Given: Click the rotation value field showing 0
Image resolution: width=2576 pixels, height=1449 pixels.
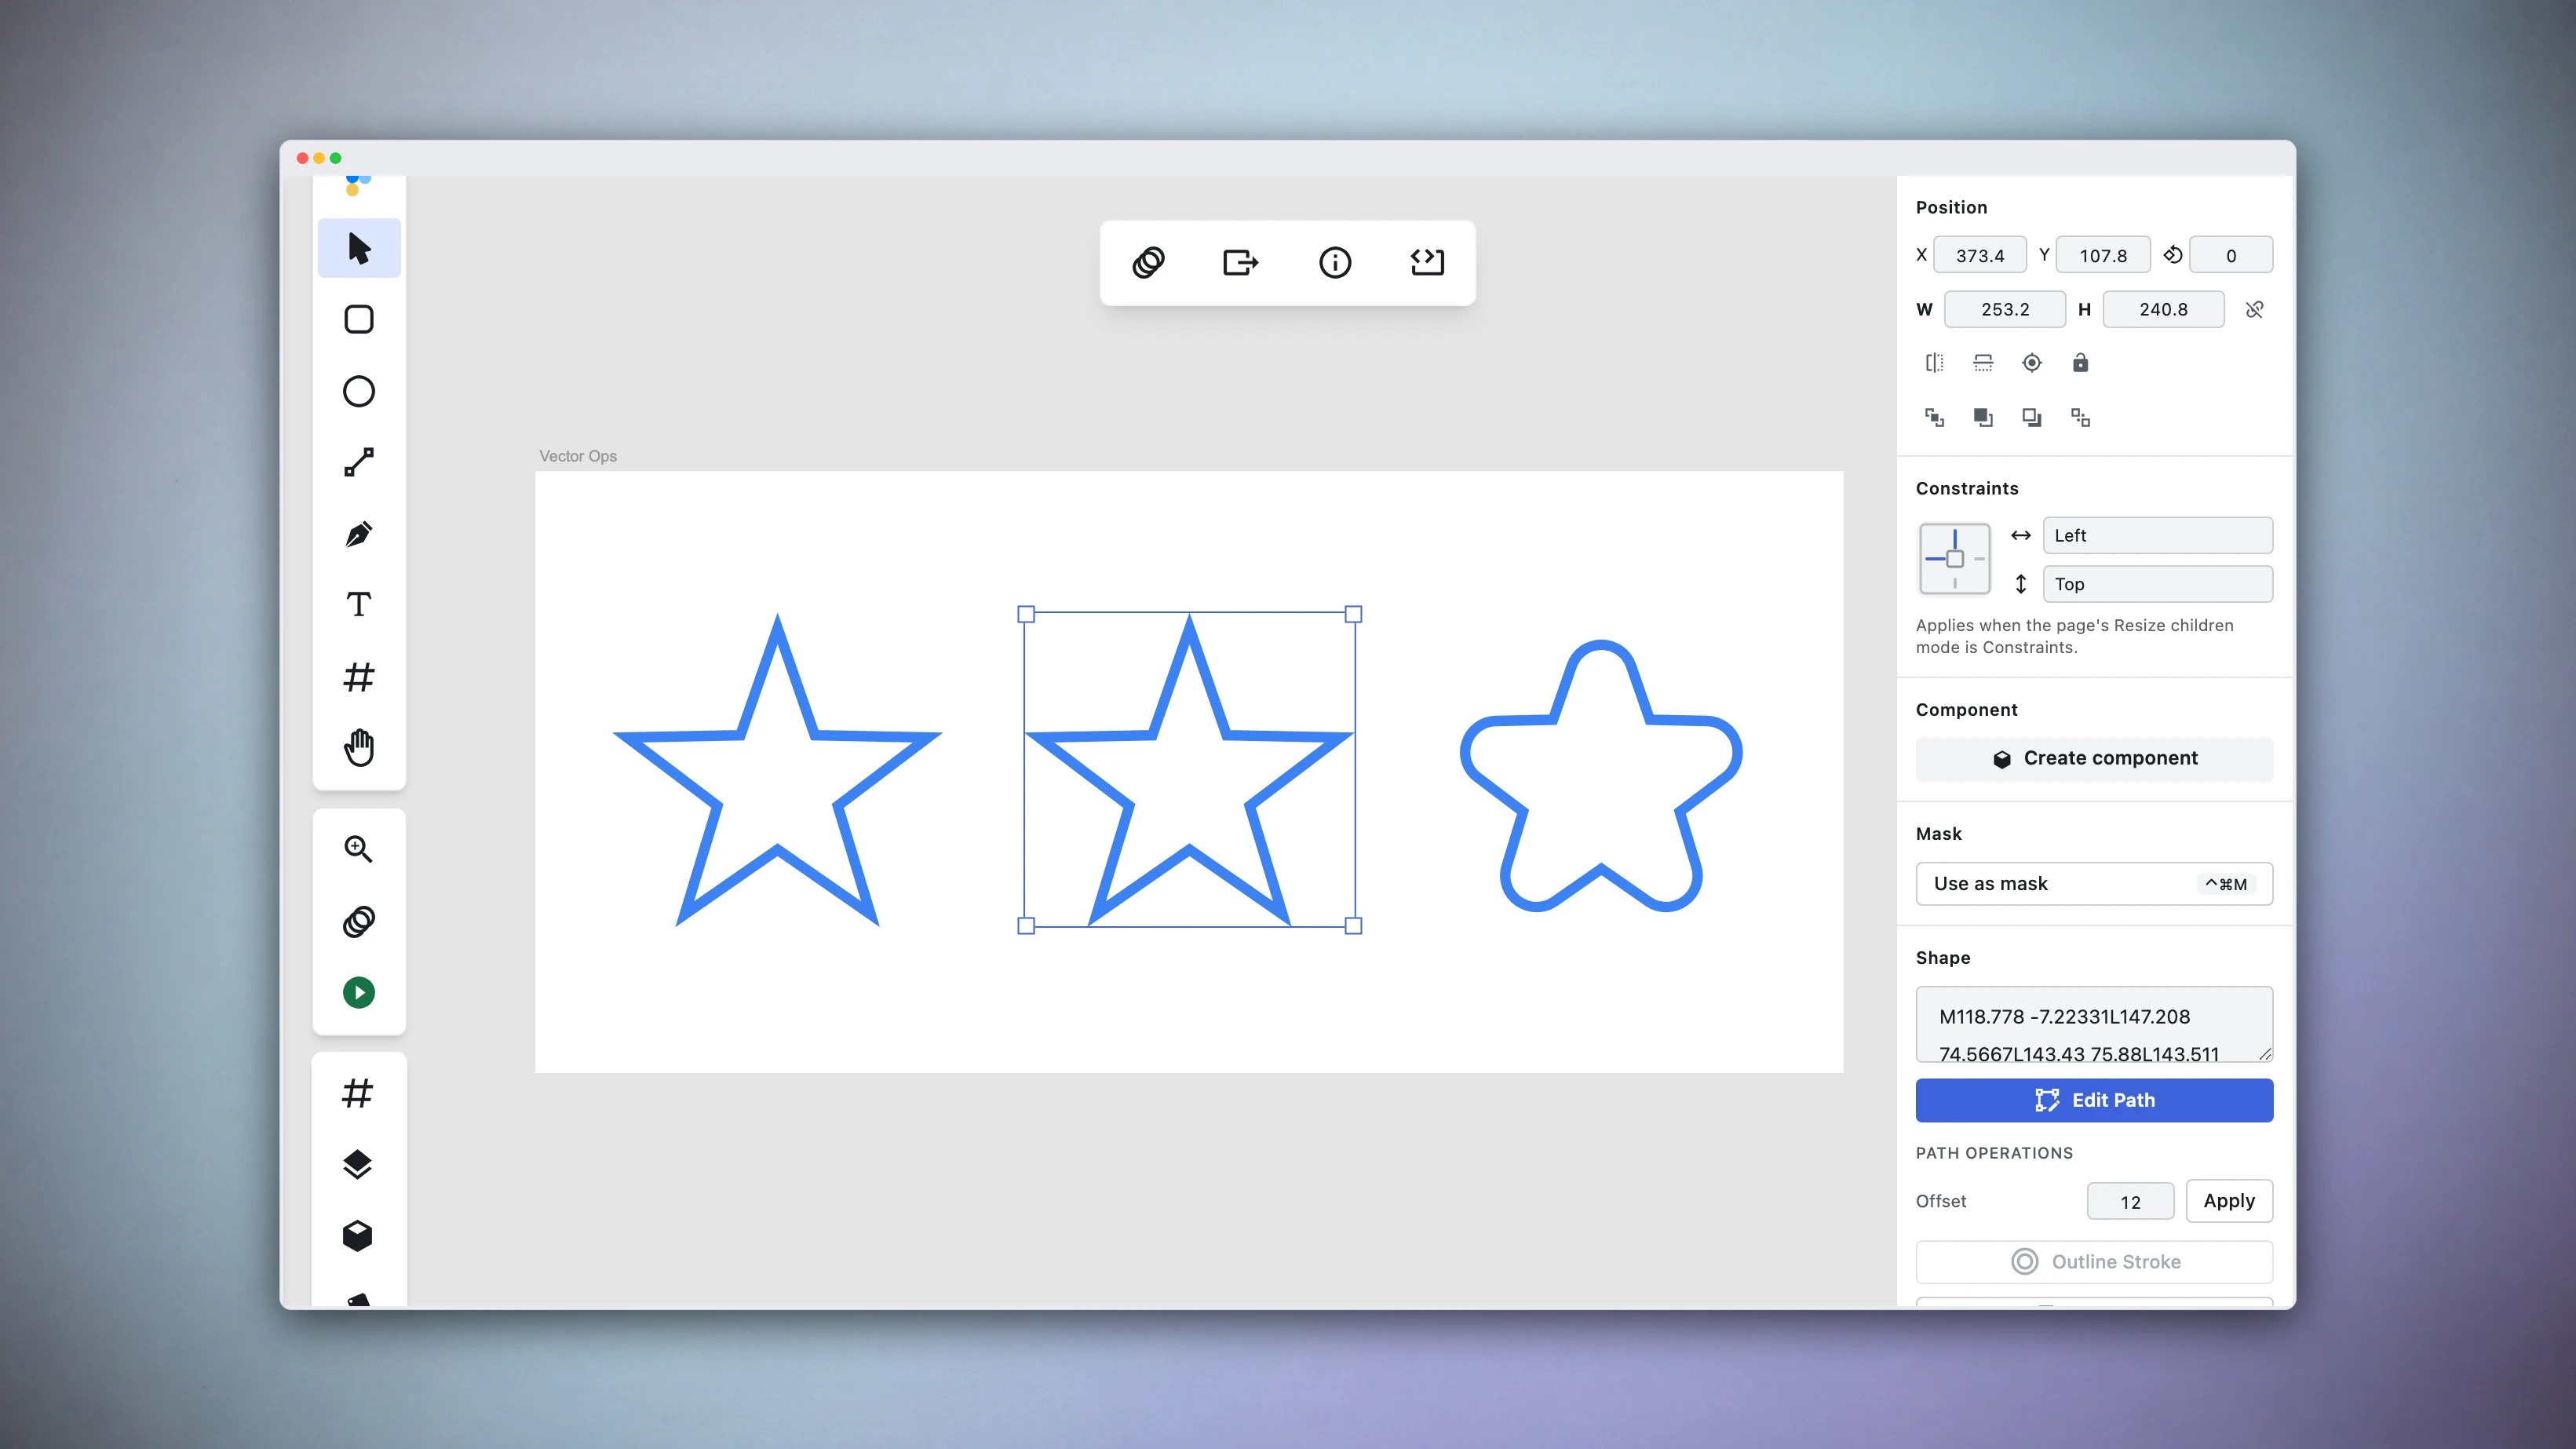Looking at the screenshot, I should click(2231, 255).
